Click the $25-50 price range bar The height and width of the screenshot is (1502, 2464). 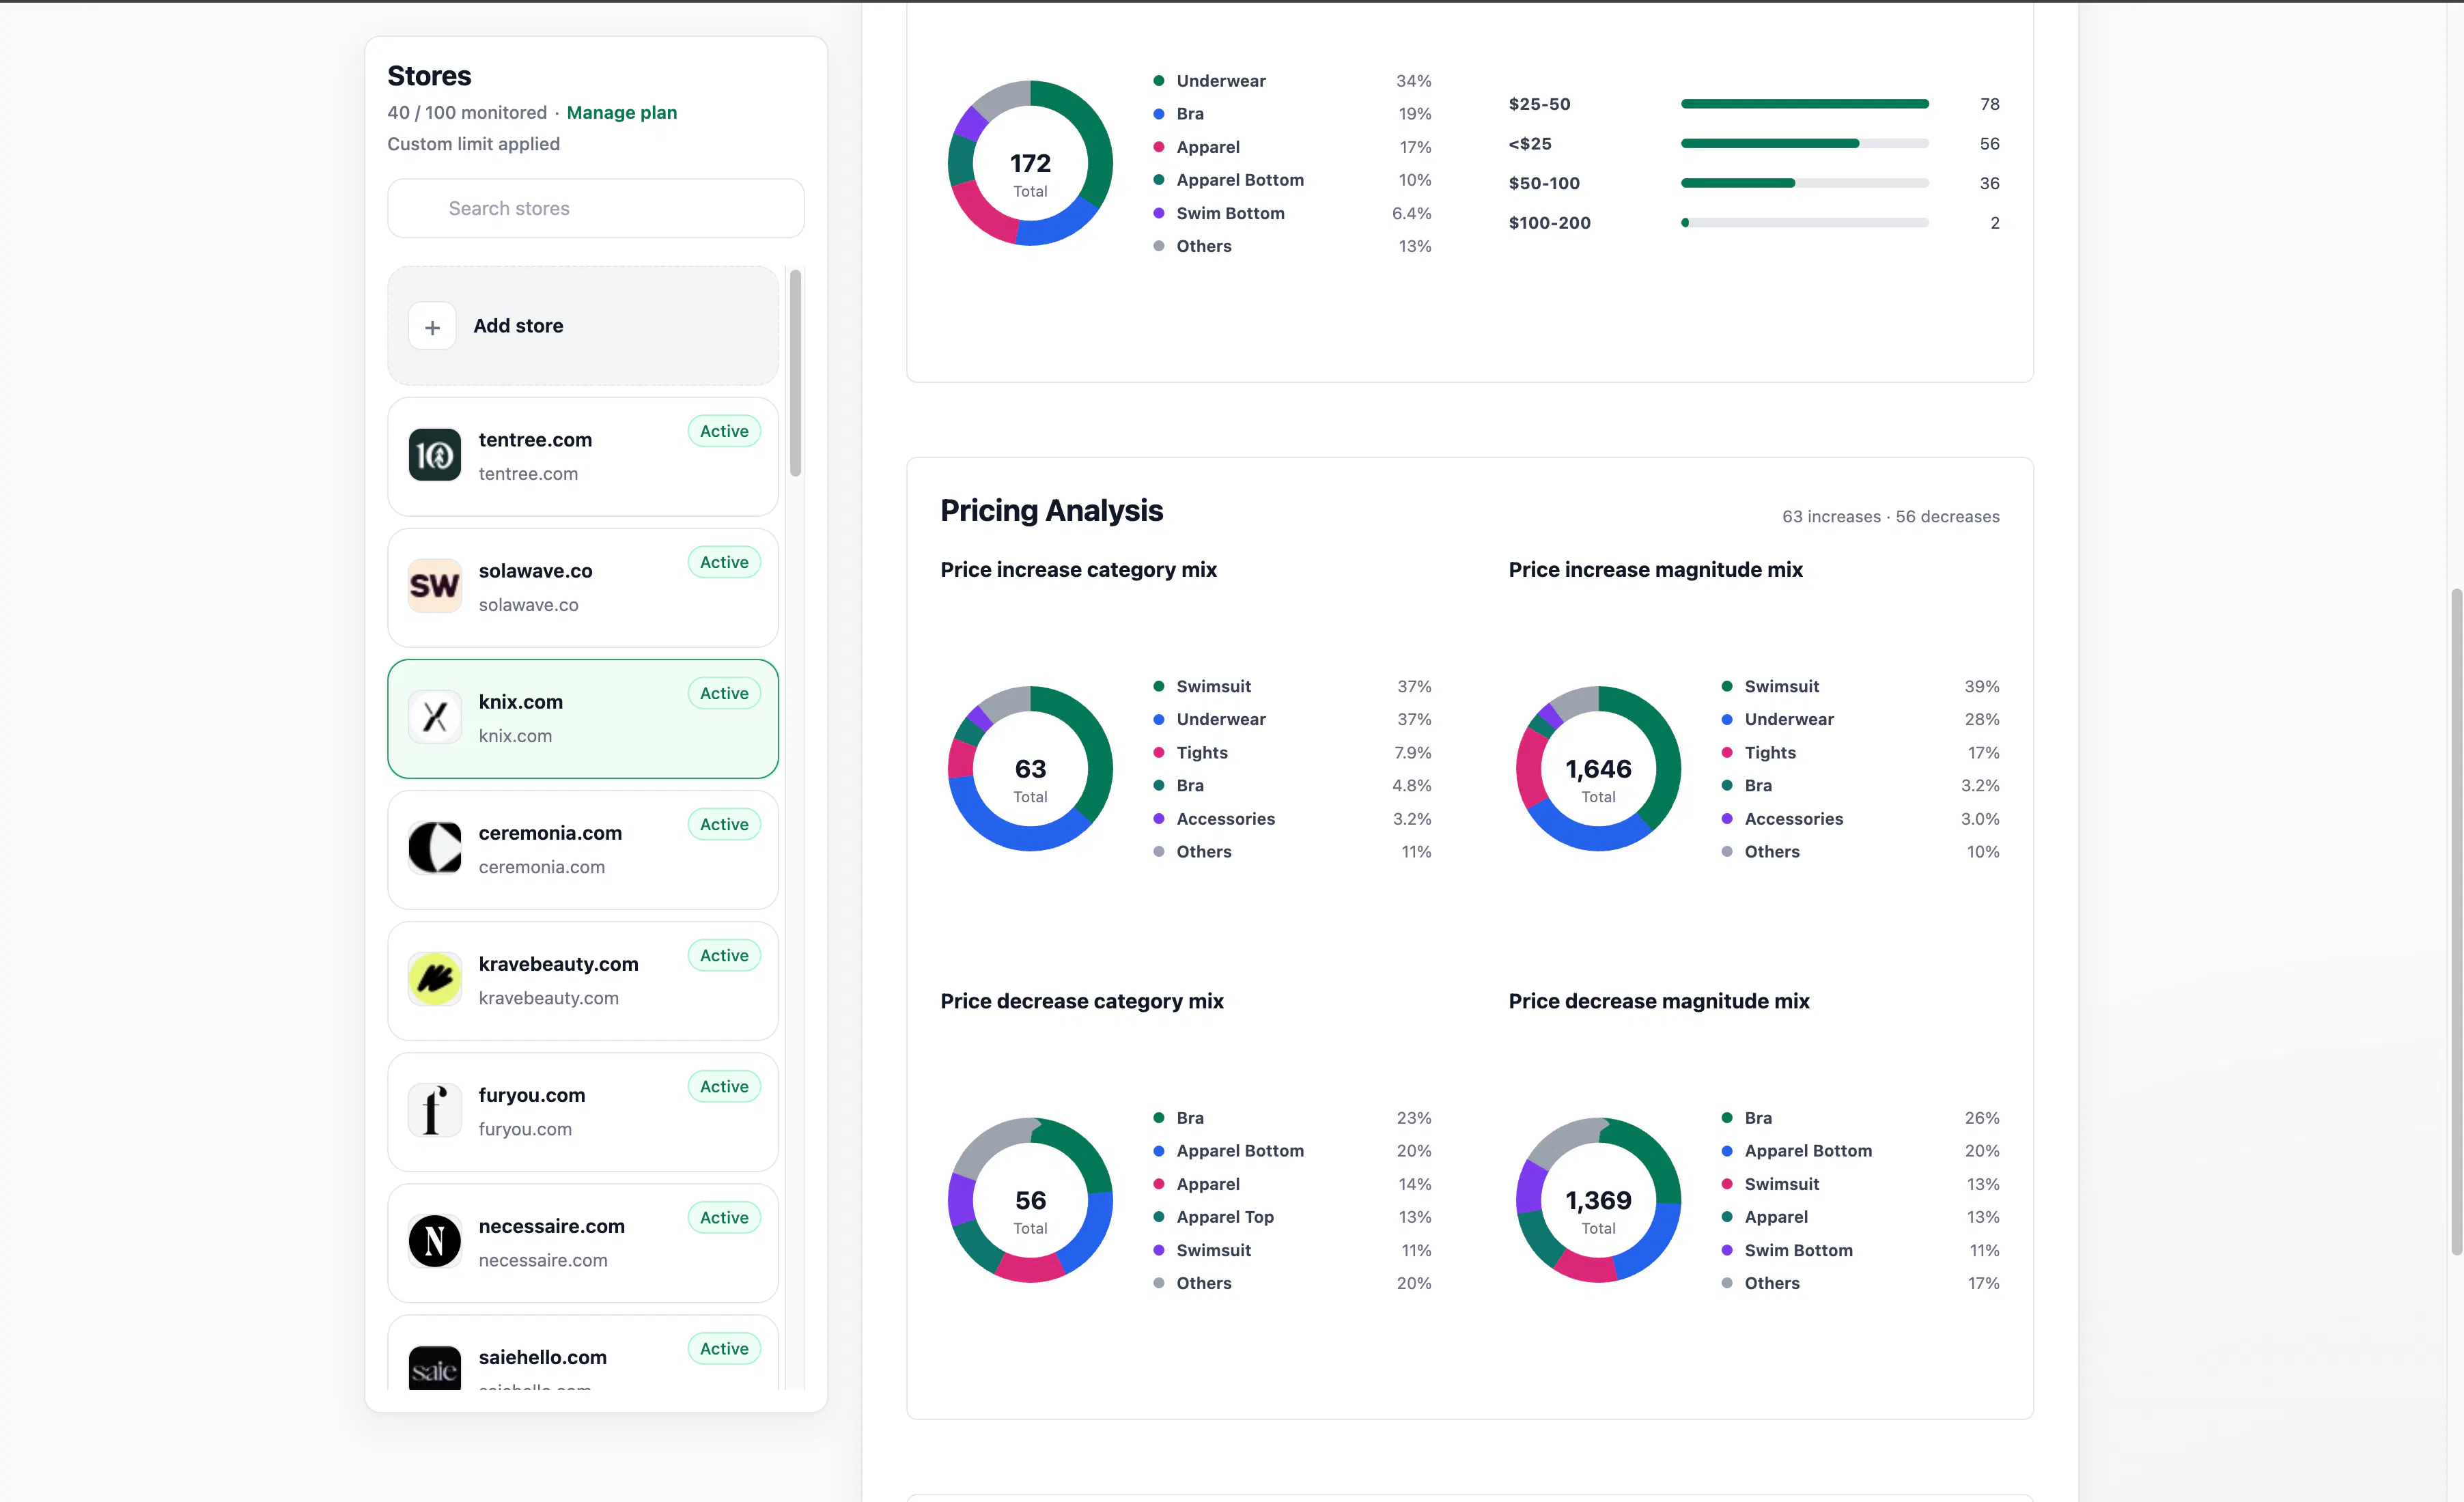(1804, 104)
